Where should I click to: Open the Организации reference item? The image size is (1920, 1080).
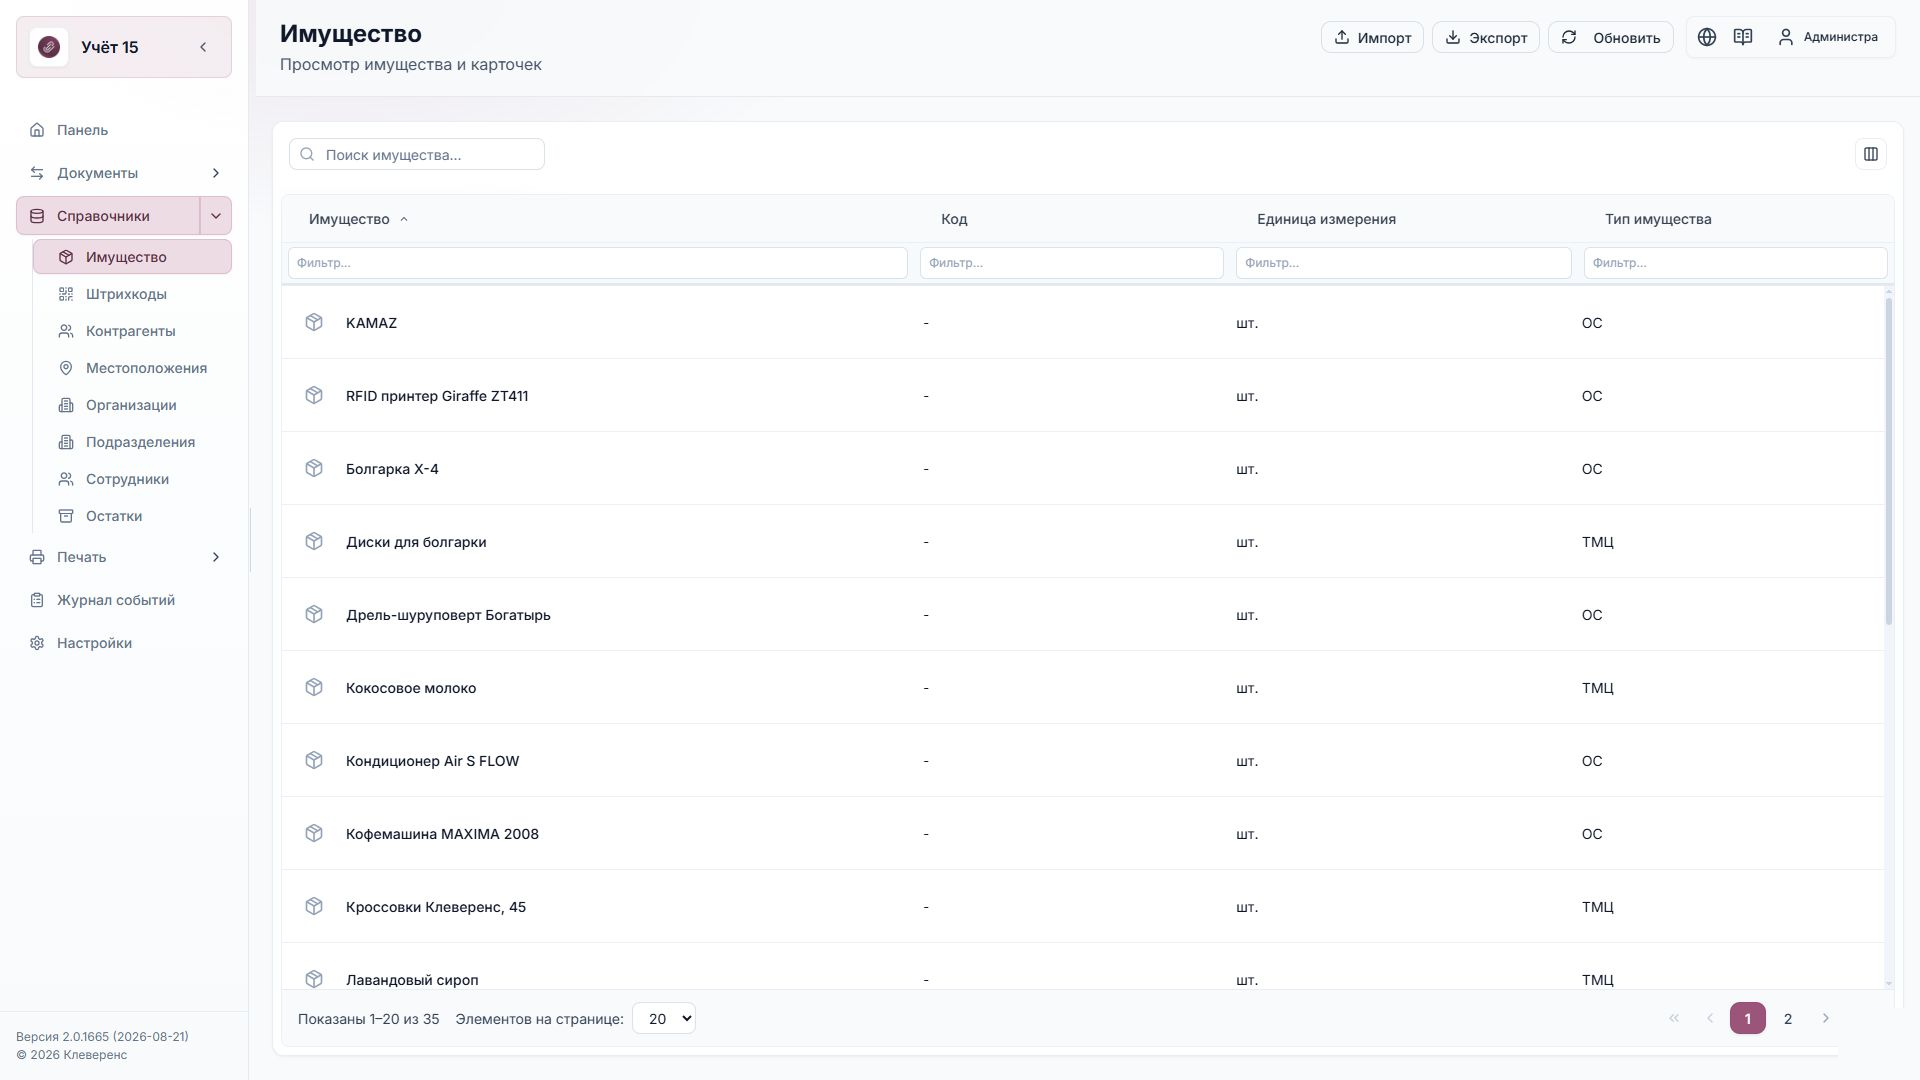(132, 405)
